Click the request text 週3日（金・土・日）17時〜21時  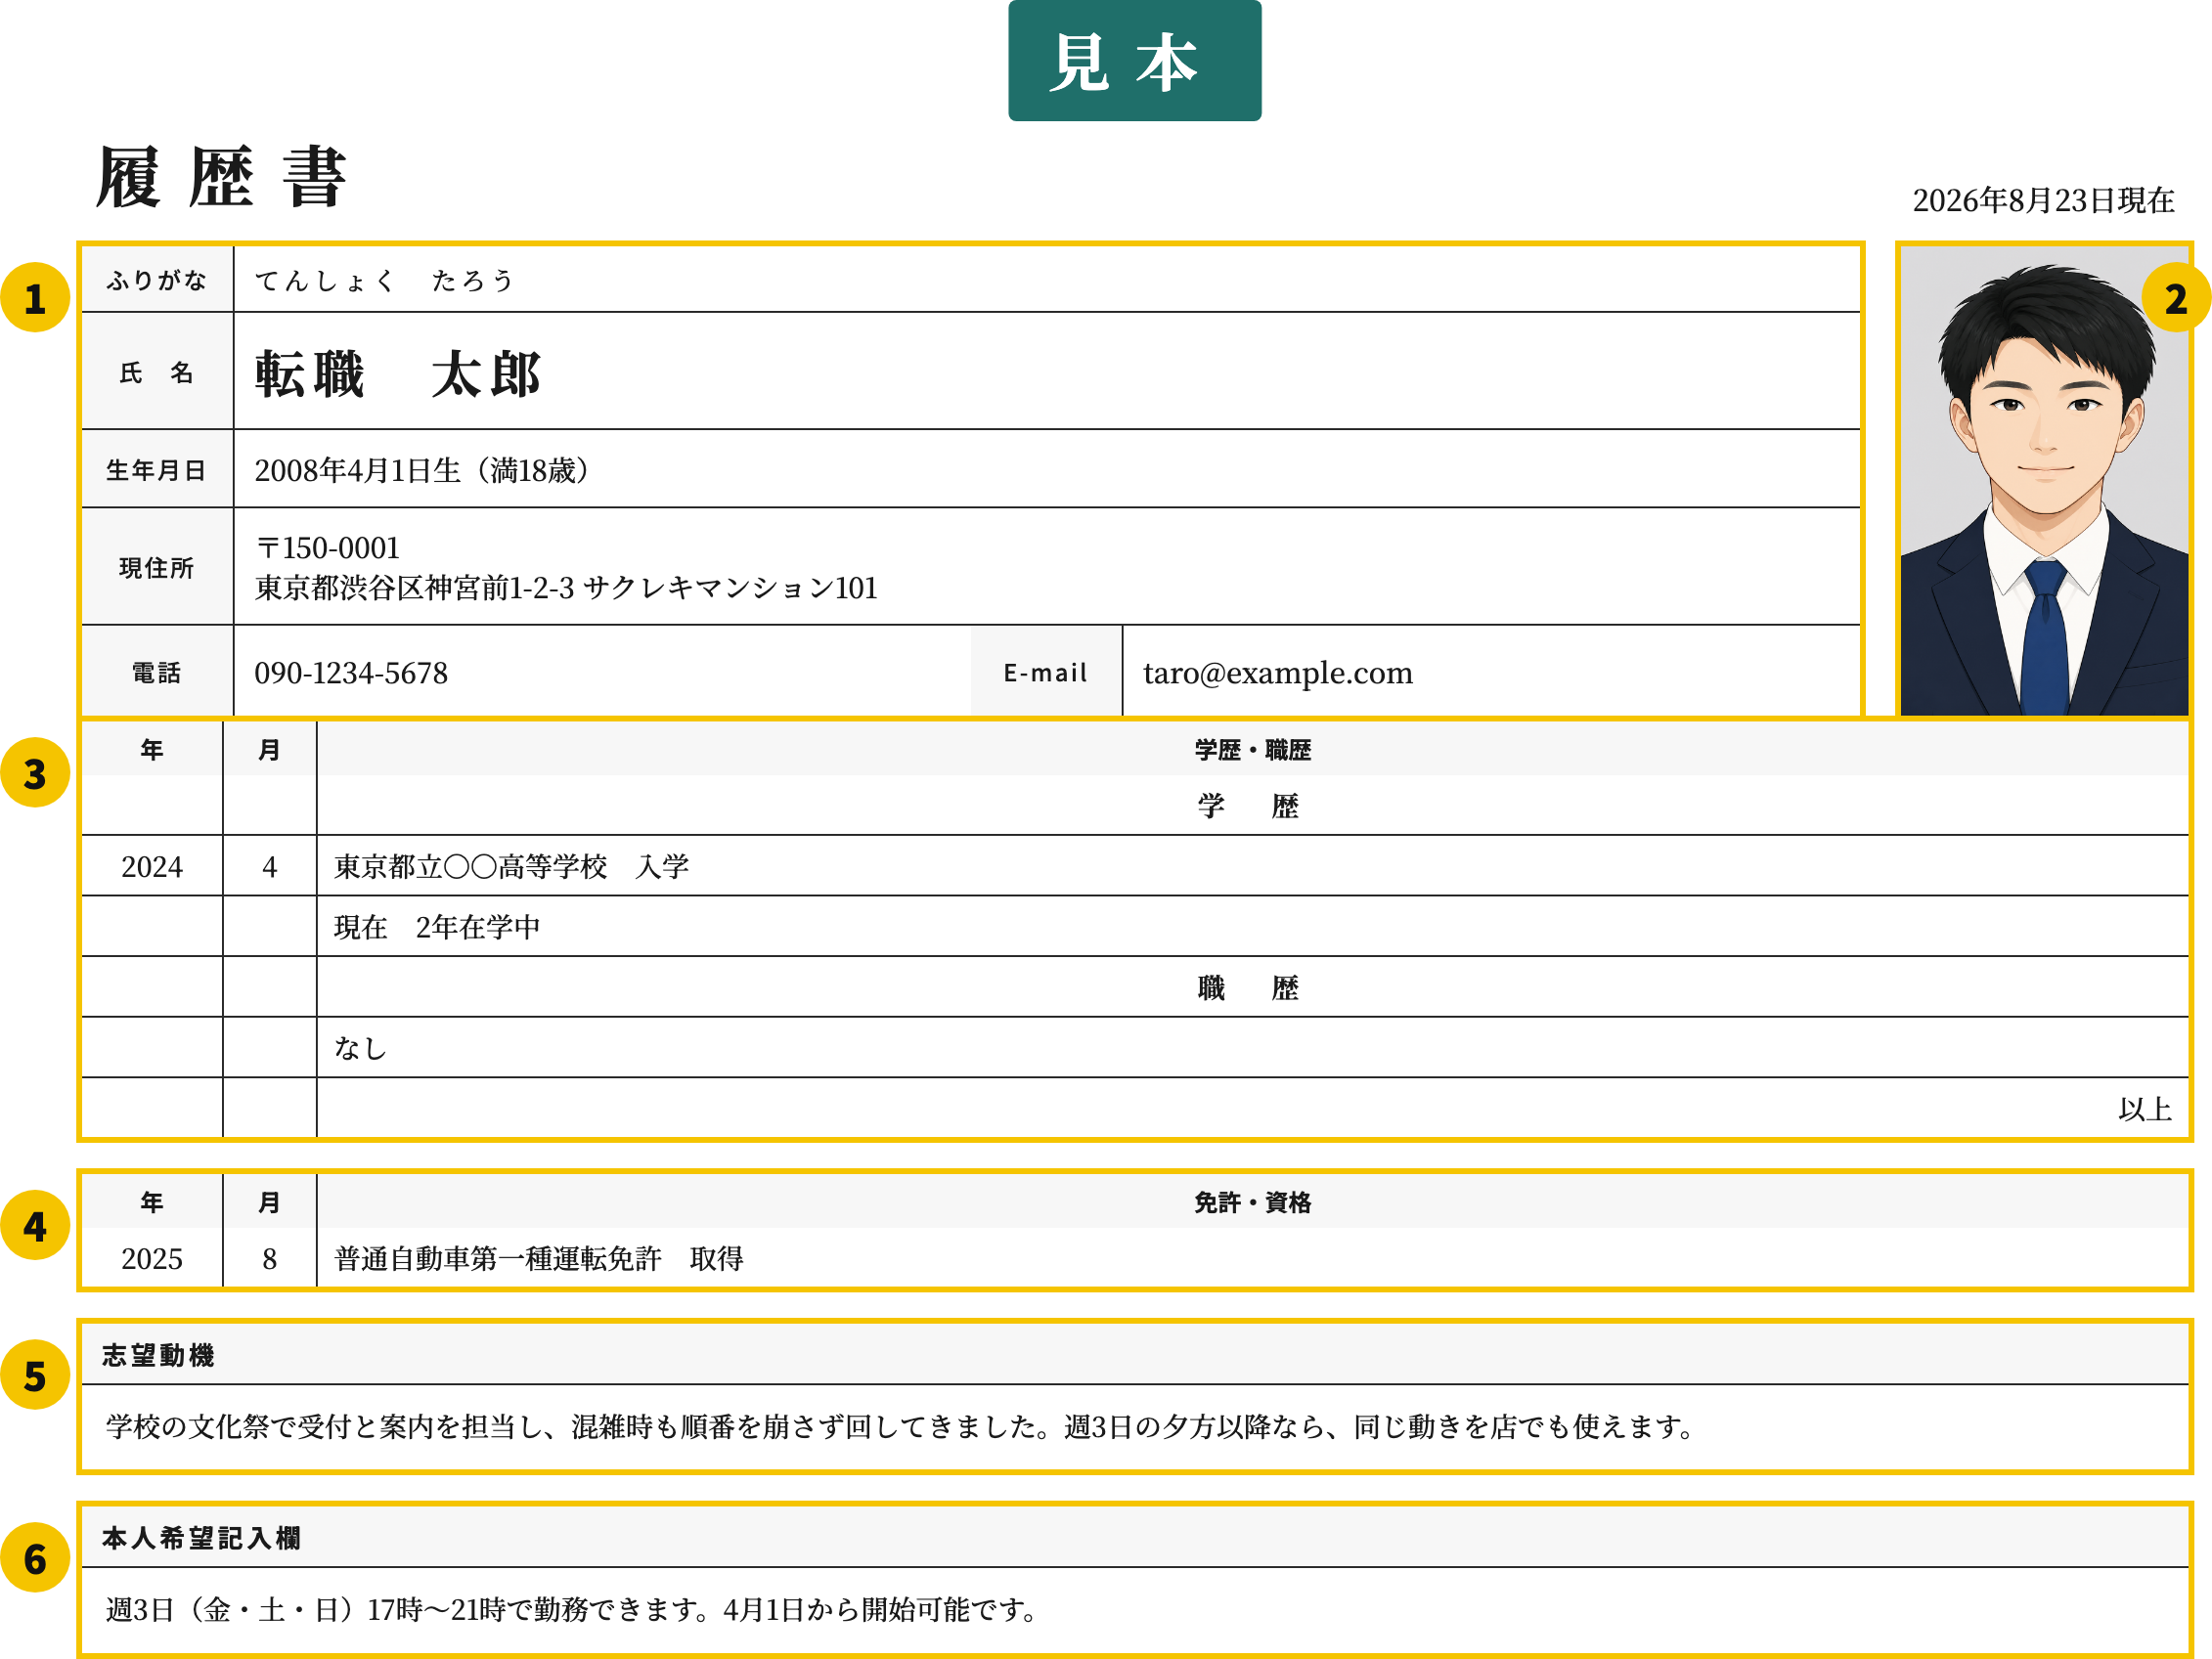573,1610
